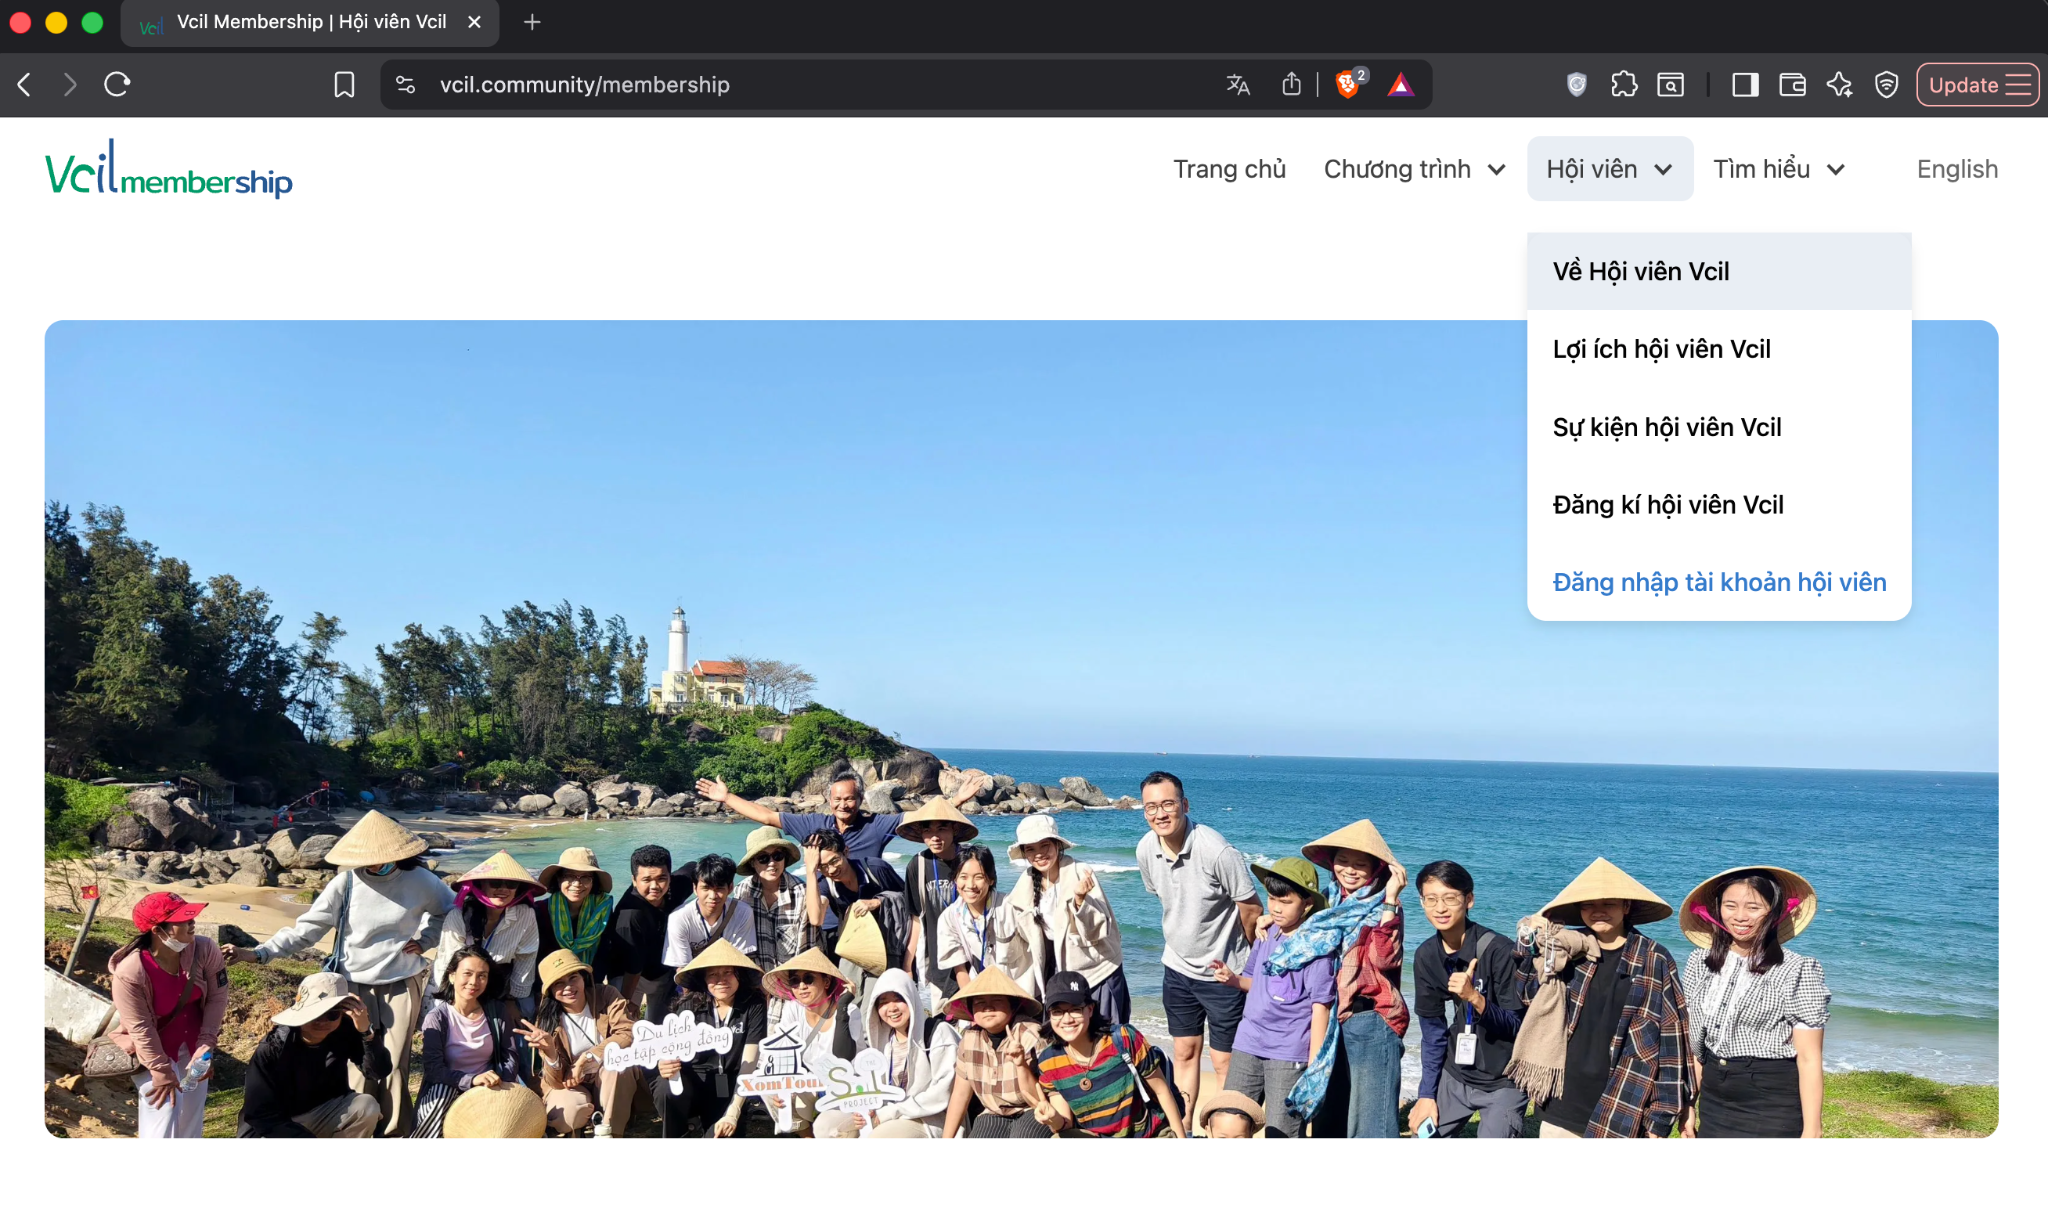Click Đăng nhập tài khoản hội viên link
Image resolution: width=2048 pixels, height=1221 pixels.
(1719, 582)
